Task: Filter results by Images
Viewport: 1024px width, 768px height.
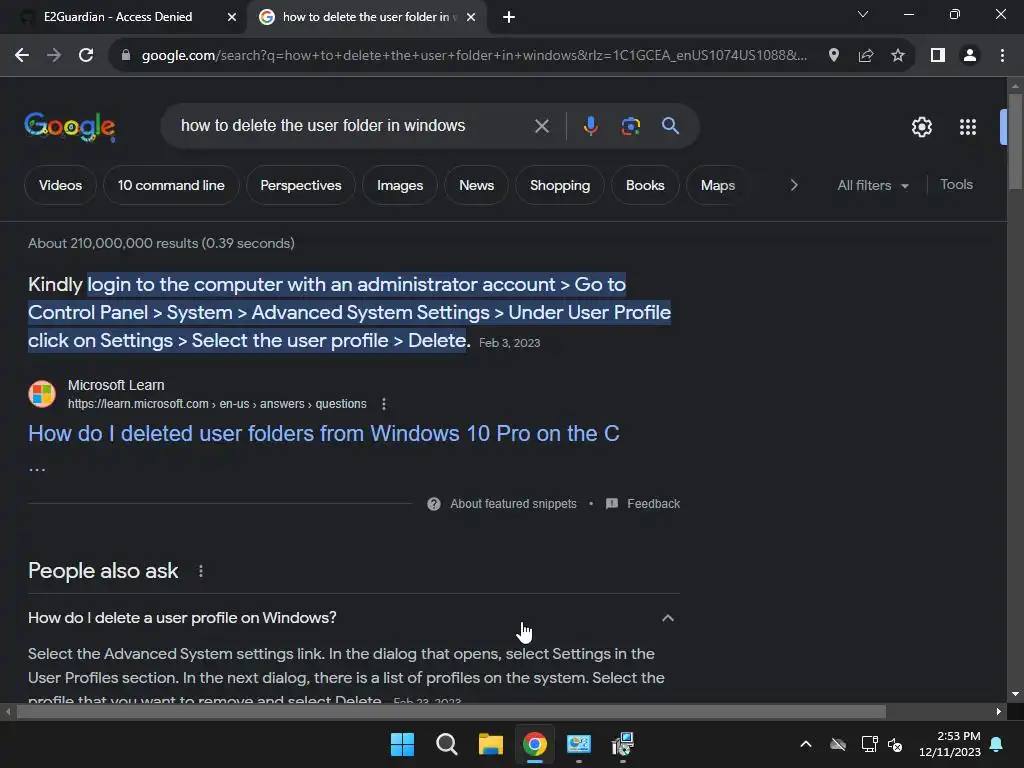Action: point(400,185)
